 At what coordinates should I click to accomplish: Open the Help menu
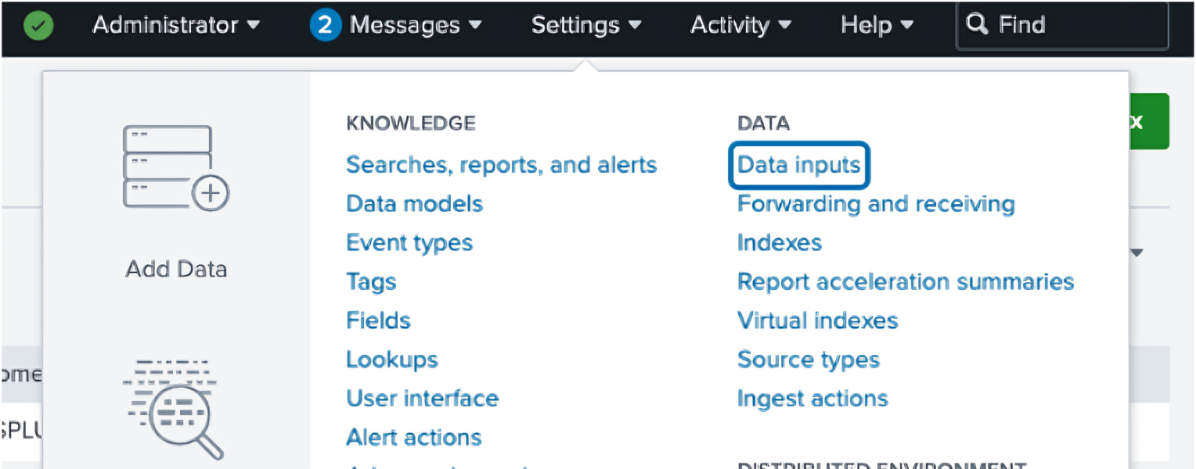(x=877, y=26)
